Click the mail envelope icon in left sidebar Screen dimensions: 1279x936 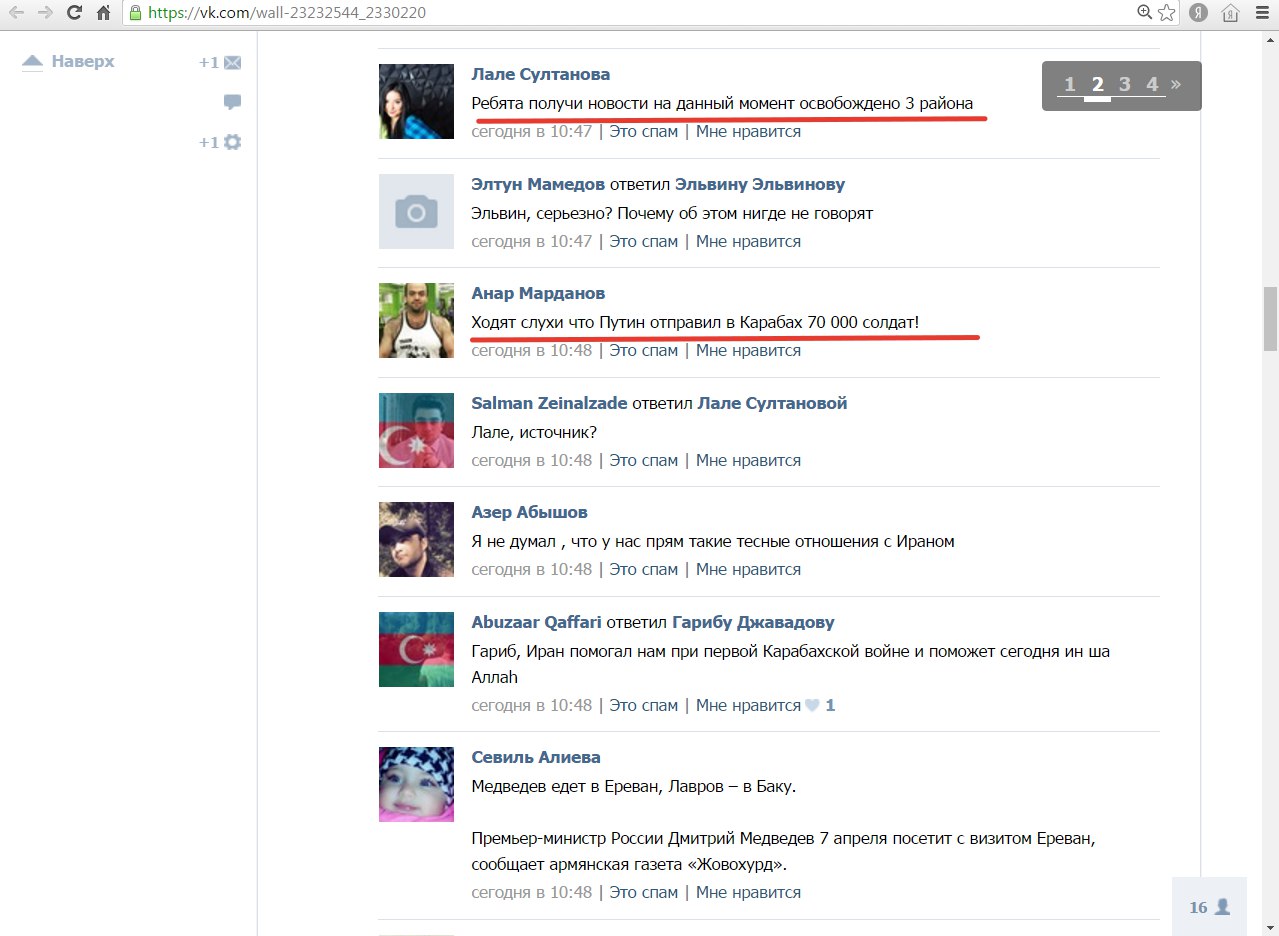[233, 63]
